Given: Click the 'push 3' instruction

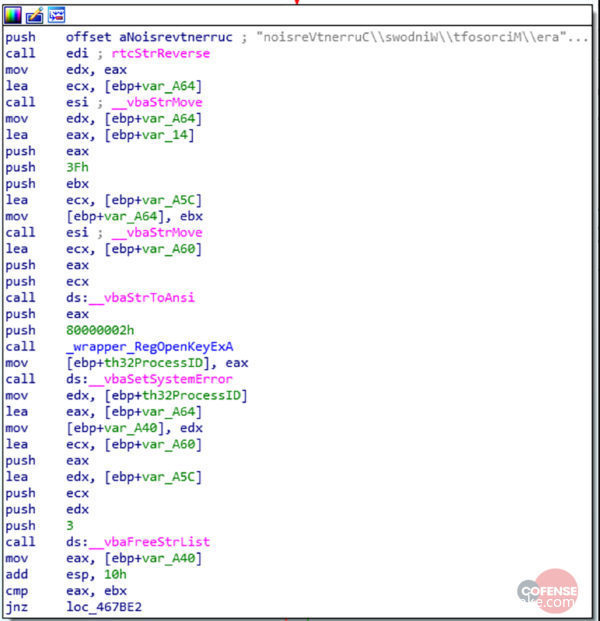Looking at the screenshot, I should 40,526.
